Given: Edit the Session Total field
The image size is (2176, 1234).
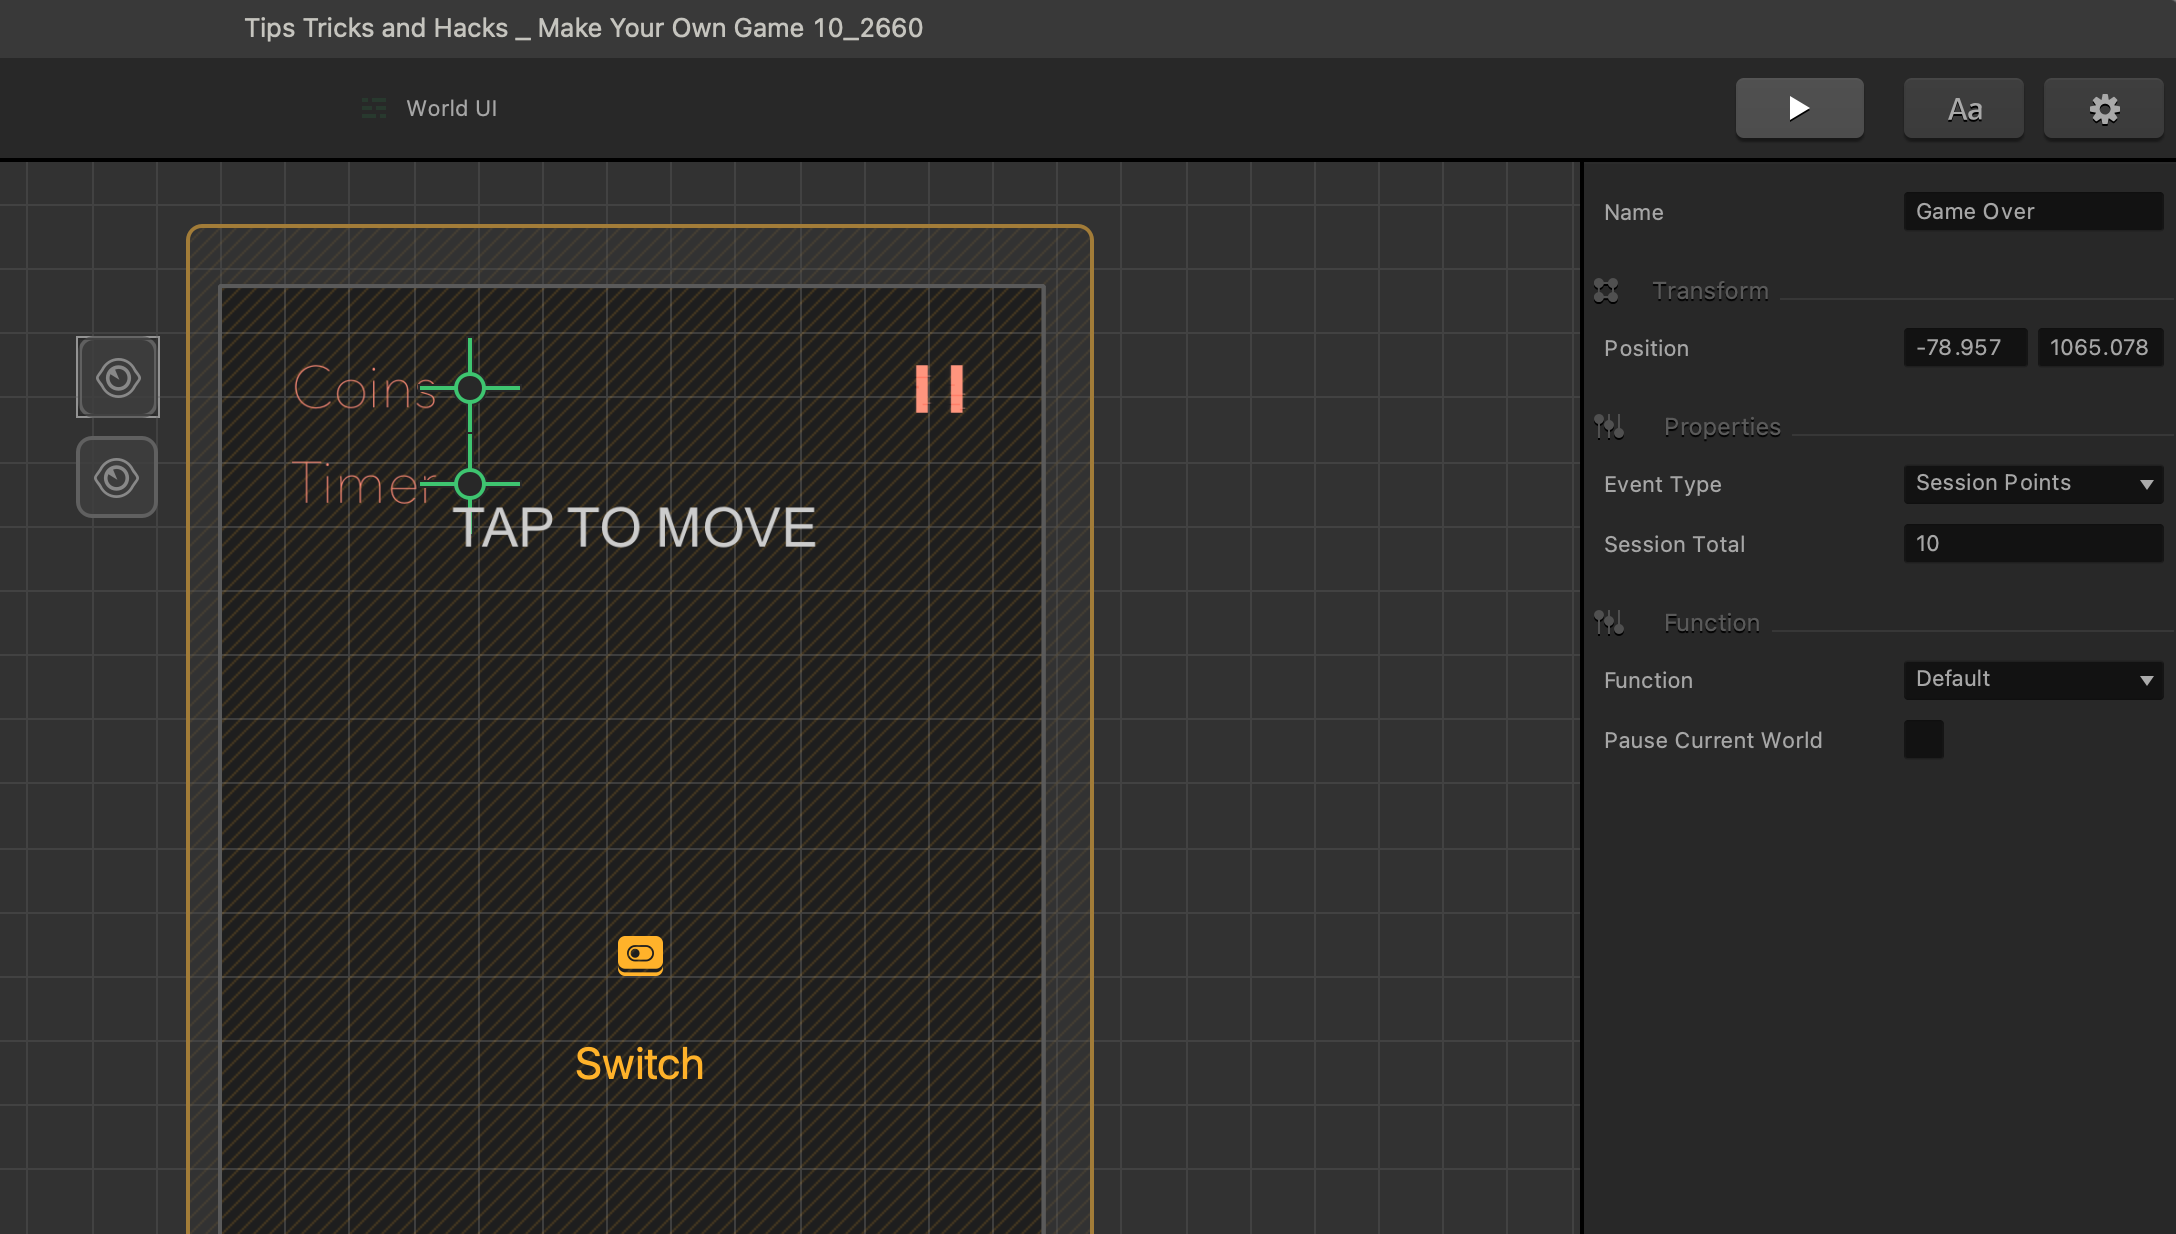Looking at the screenshot, I should coord(2033,543).
